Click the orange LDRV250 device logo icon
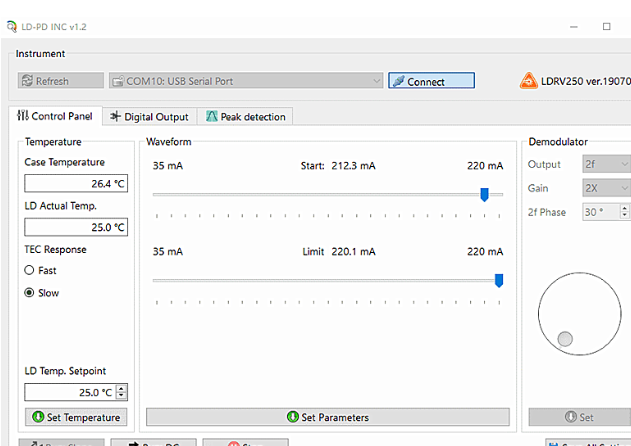 tap(528, 81)
